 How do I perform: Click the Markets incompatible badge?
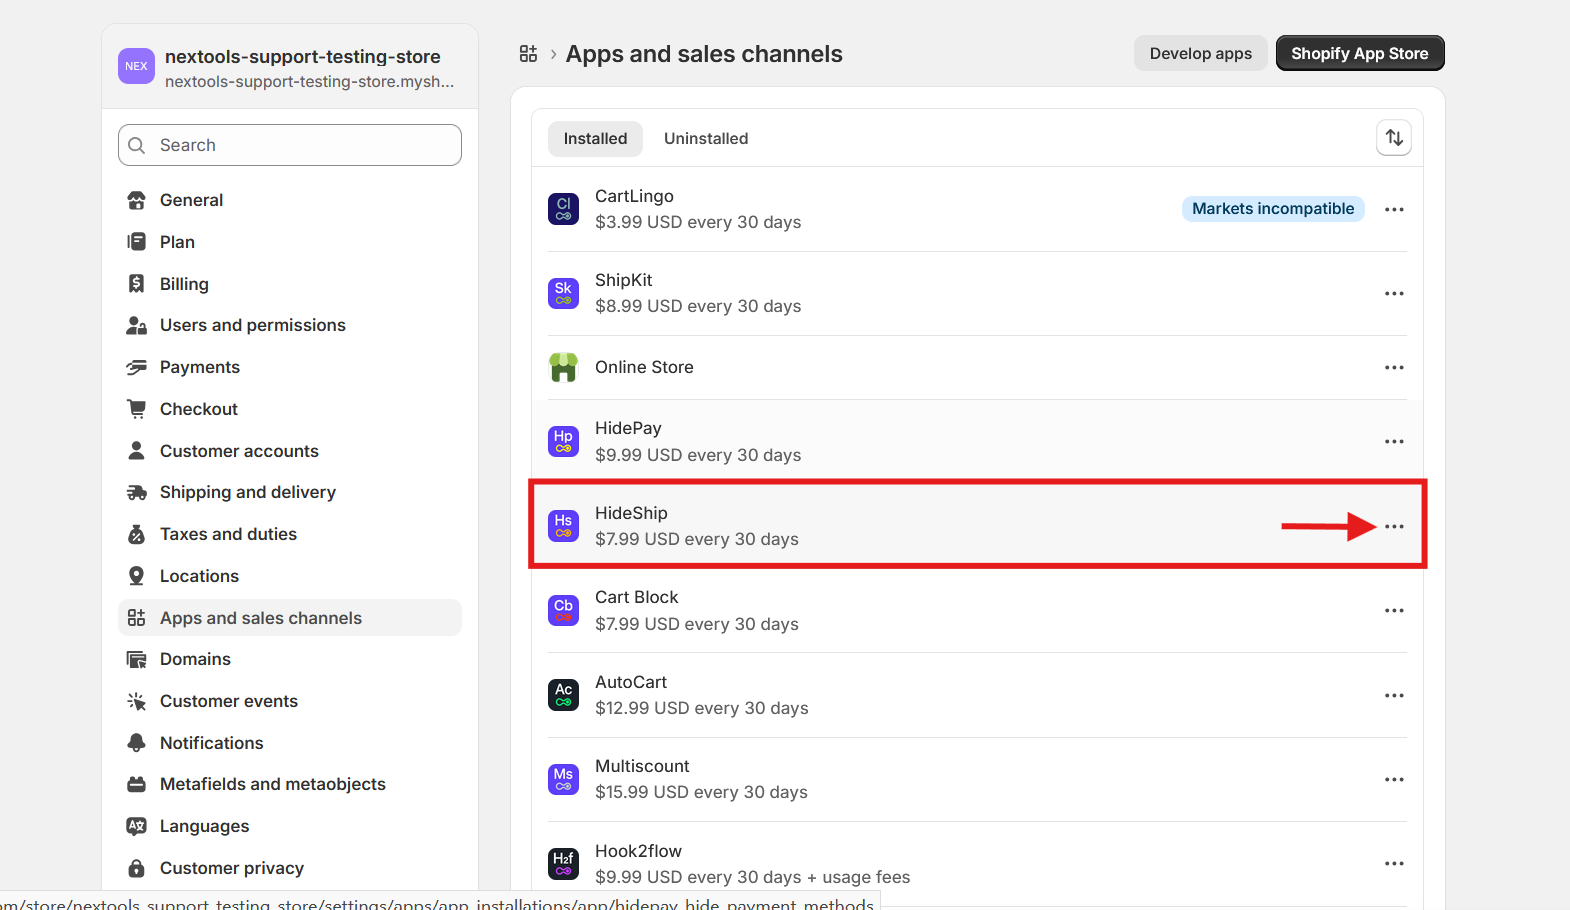tap(1272, 209)
